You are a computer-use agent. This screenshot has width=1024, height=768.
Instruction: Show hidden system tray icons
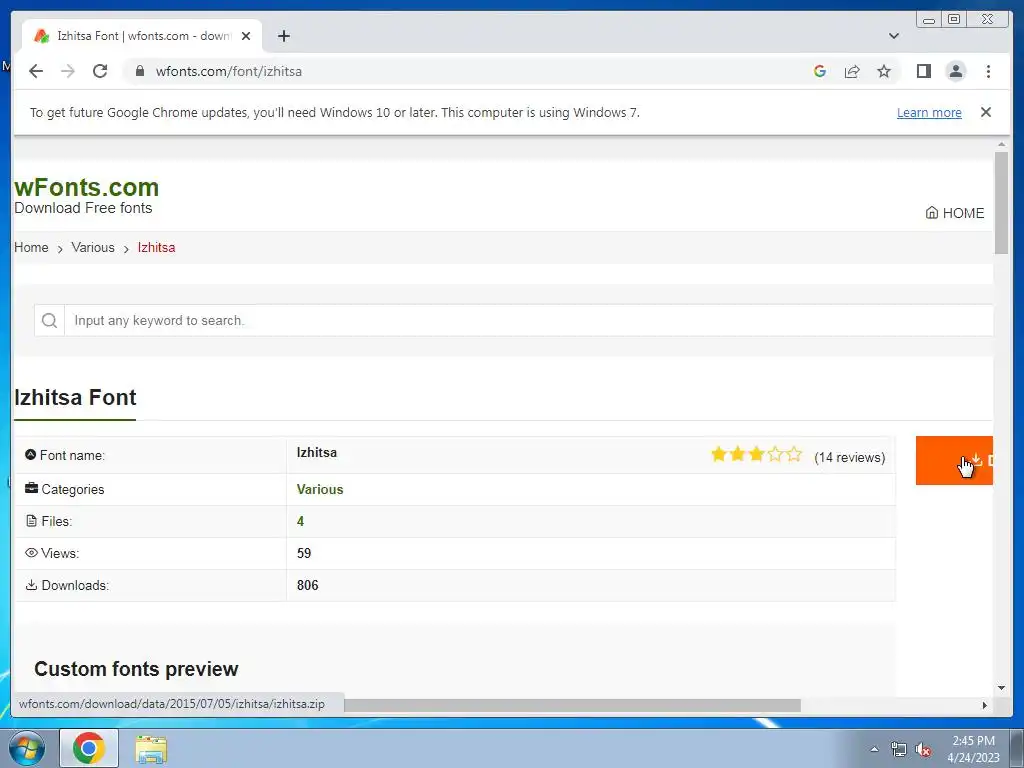(x=874, y=749)
